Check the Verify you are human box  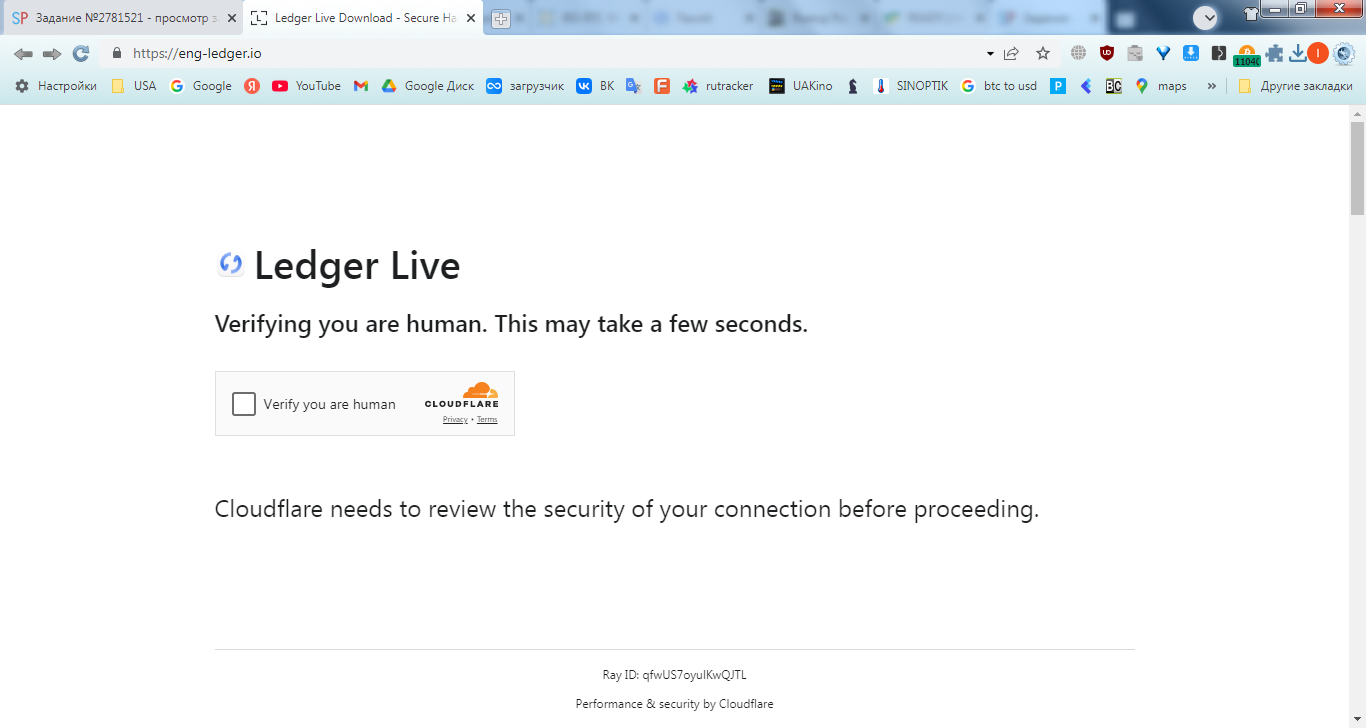(x=244, y=404)
